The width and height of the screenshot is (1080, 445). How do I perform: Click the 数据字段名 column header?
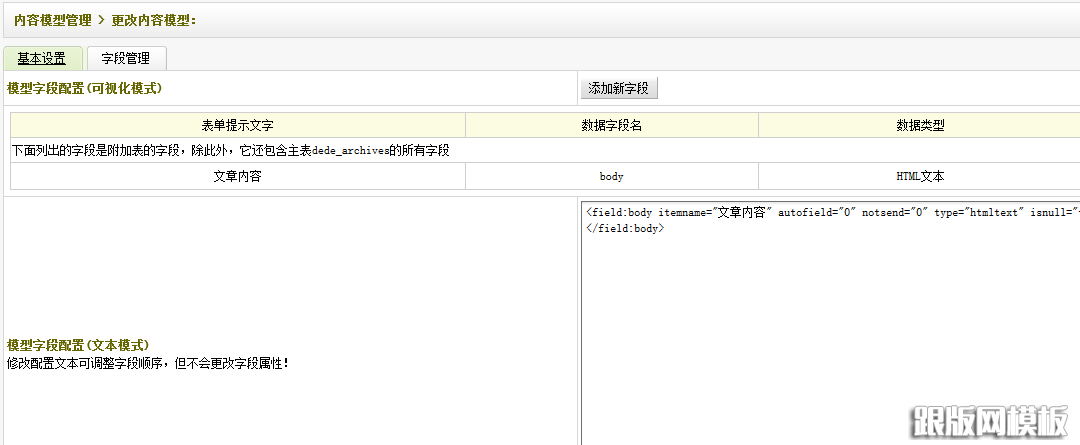tap(612, 125)
